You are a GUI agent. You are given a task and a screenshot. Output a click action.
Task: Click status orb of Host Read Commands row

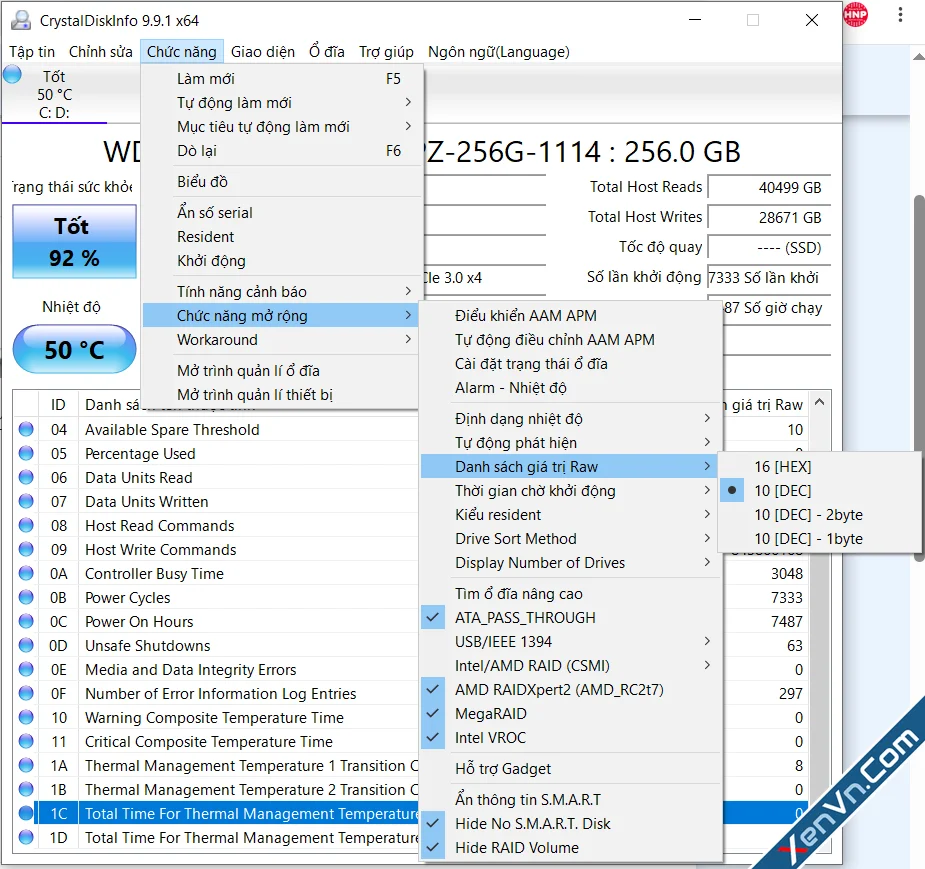click(26, 525)
